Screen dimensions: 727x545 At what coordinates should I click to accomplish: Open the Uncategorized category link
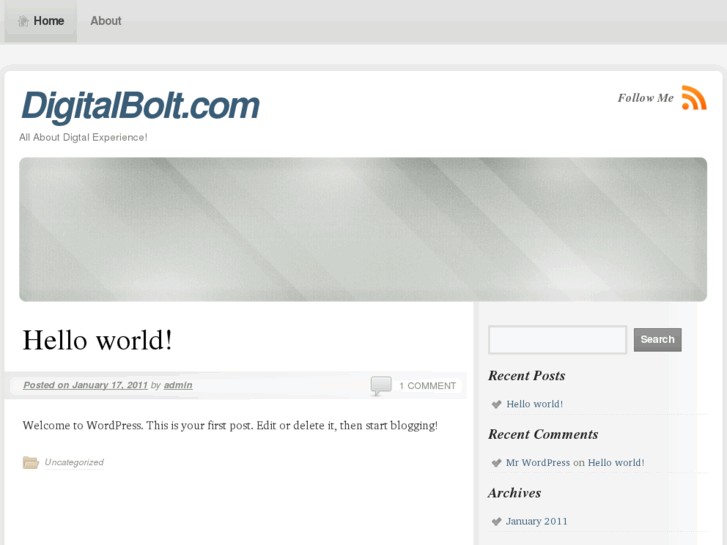click(x=74, y=462)
